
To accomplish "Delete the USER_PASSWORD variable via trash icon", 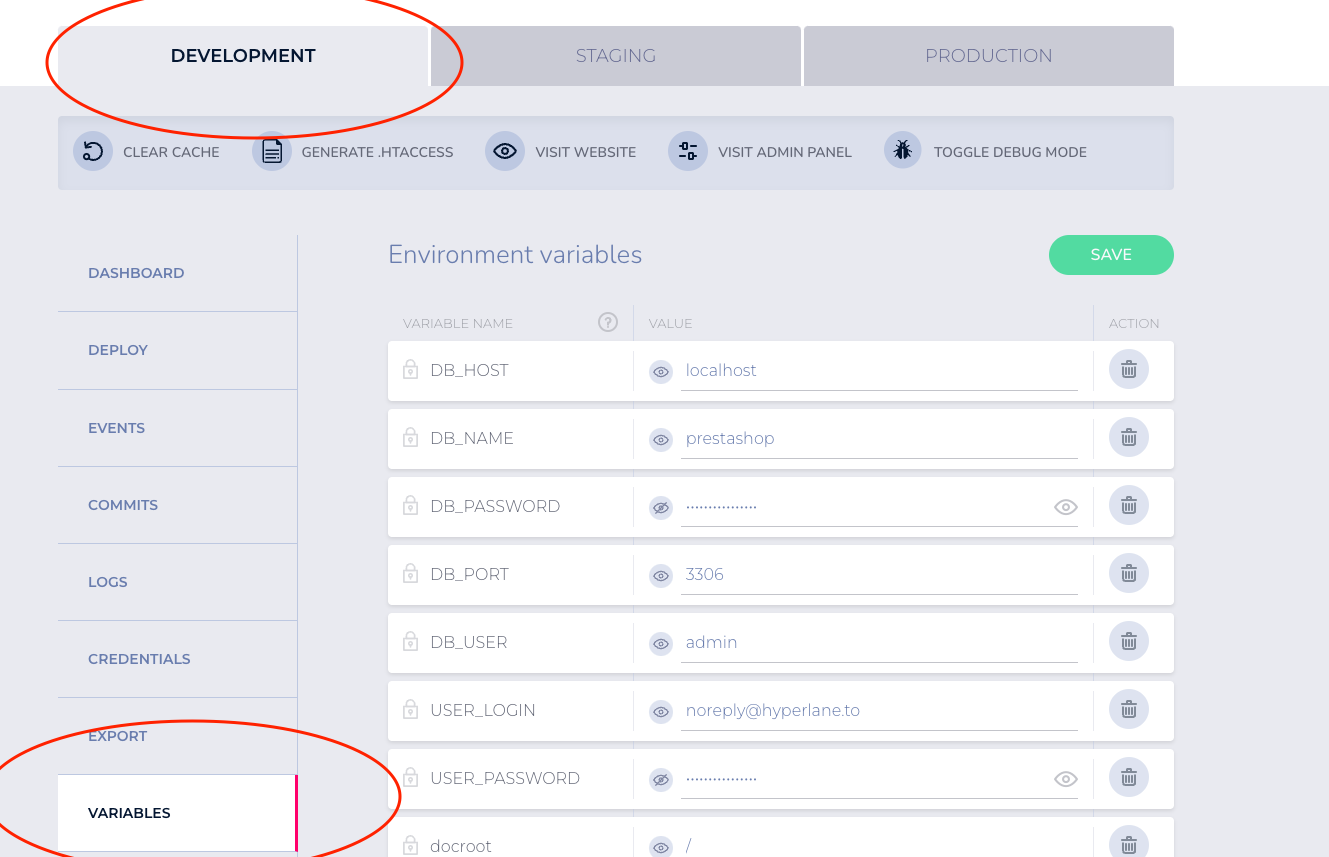I will click(x=1129, y=778).
